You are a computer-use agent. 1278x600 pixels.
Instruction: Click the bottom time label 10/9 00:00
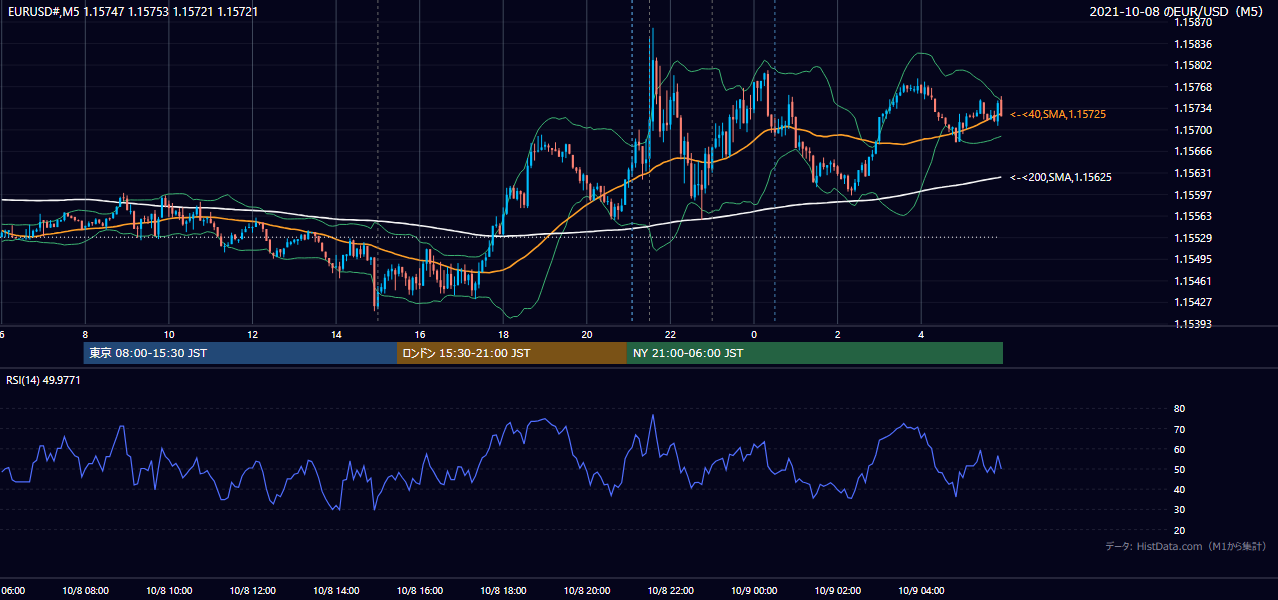(x=754, y=591)
